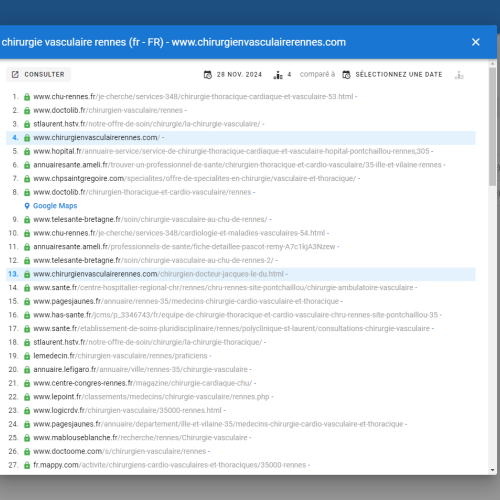500x500 pixels.
Task: Open the Google Maps link
Action: pos(55,206)
